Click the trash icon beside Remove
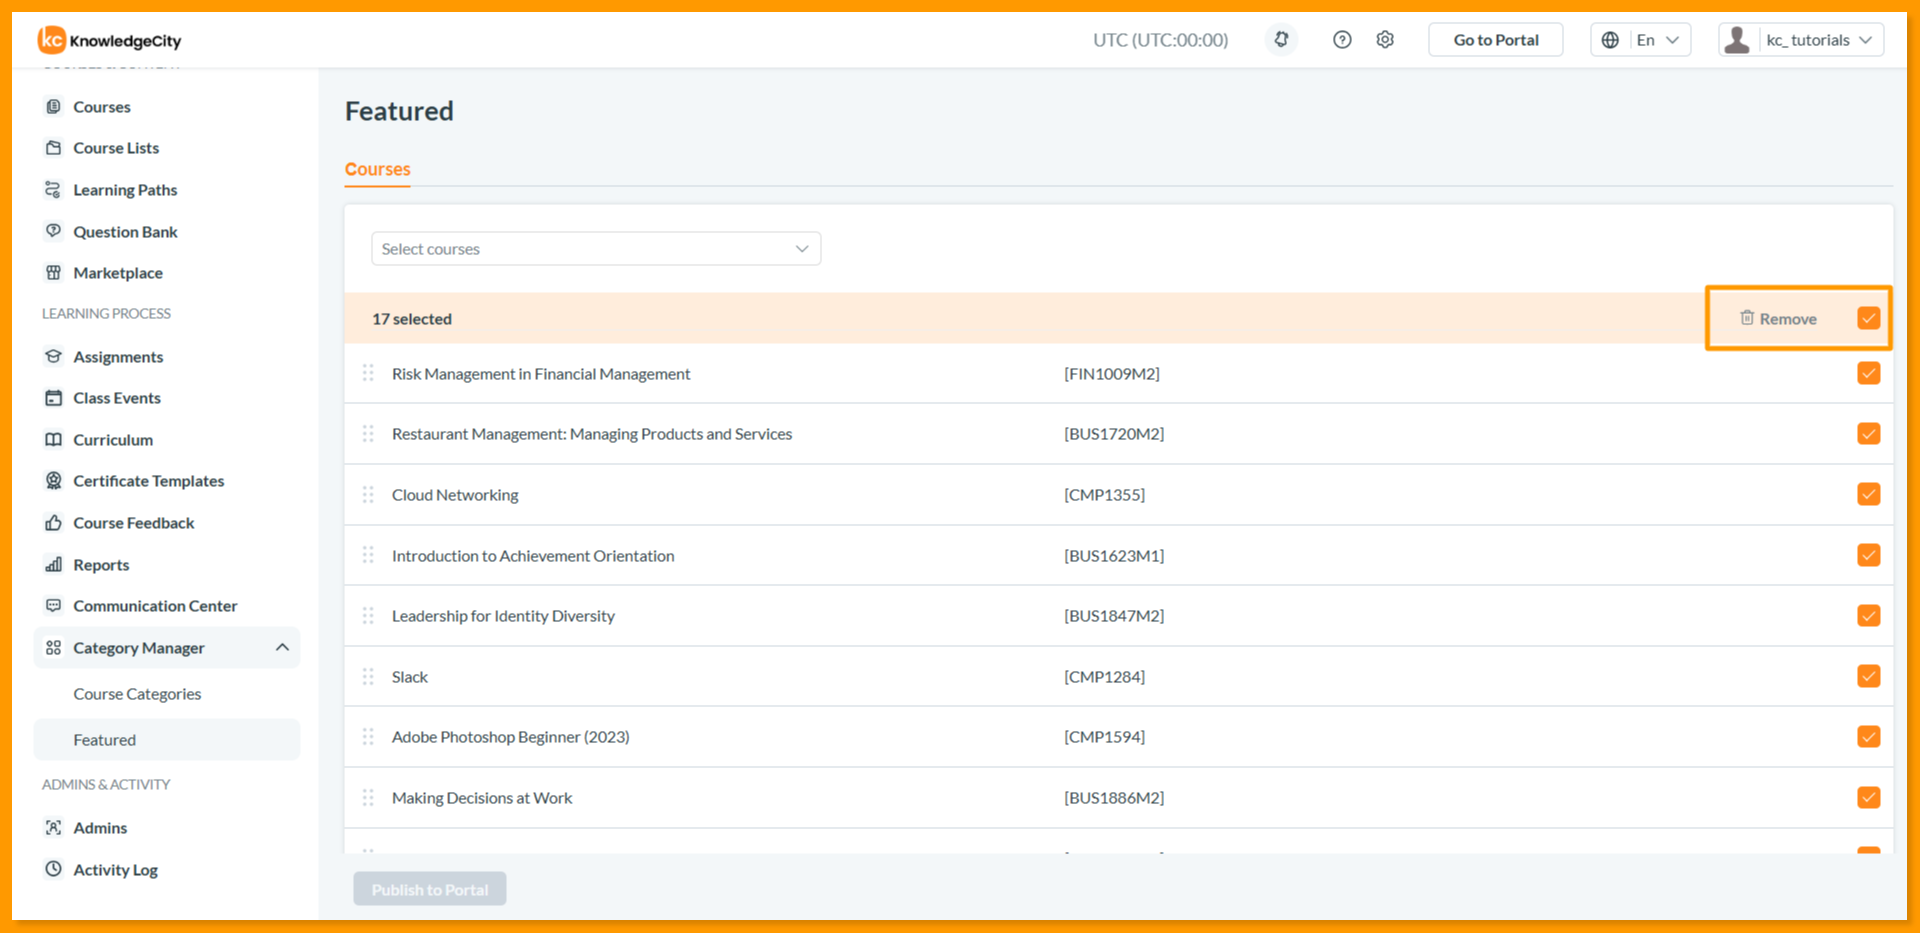This screenshot has width=1920, height=933. [x=1747, y=318]
